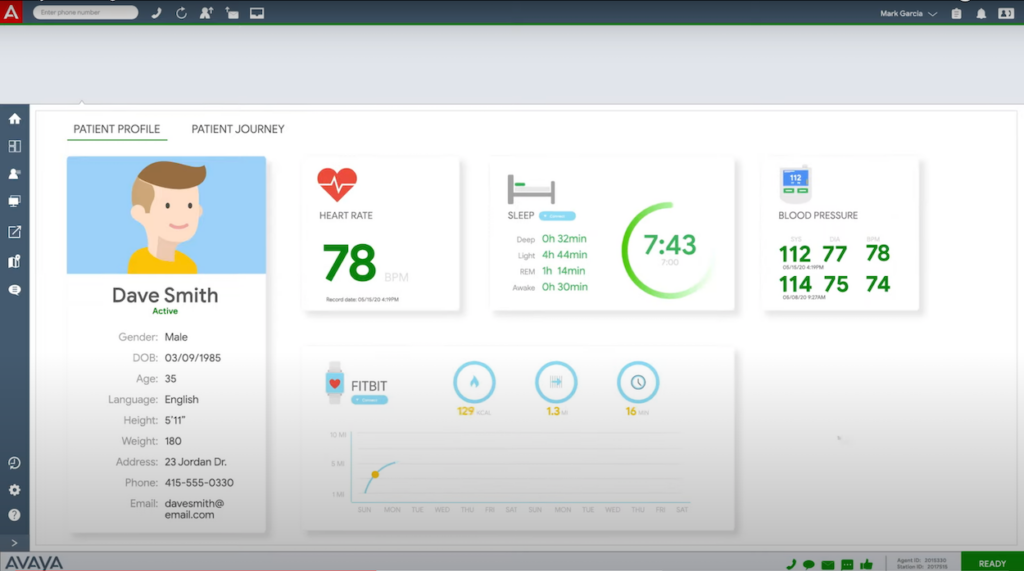
Task: Click the Enter phone number field
Action: [x=86, y=13]
